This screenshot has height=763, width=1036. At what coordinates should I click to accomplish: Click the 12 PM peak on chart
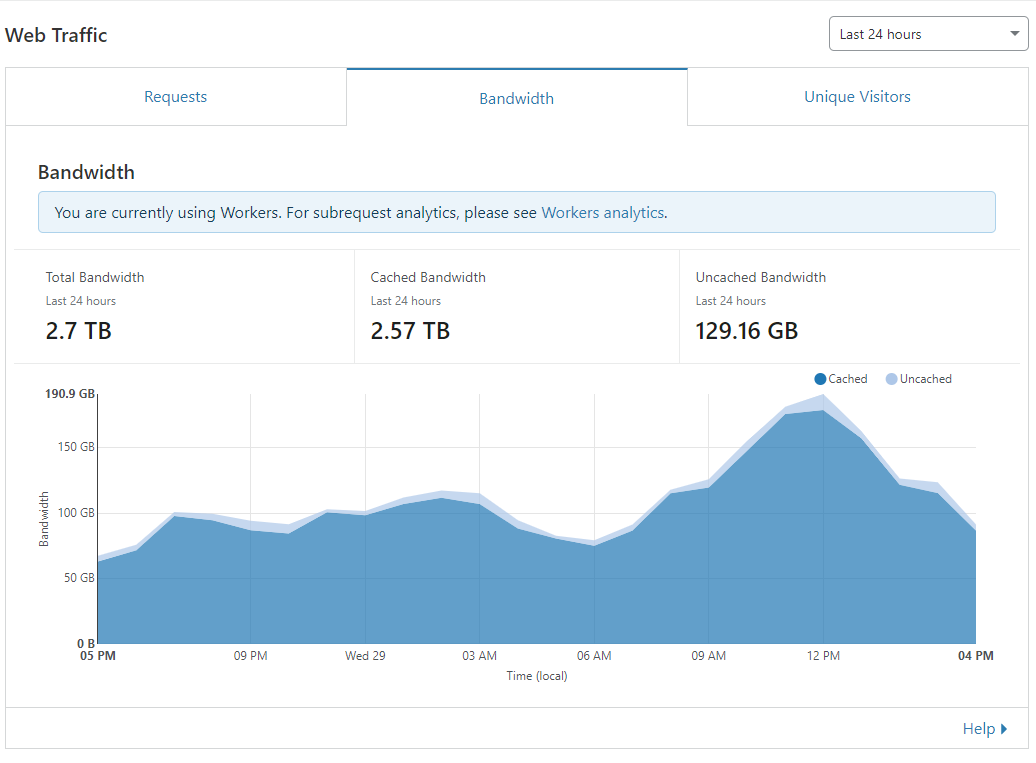tap(823, 395)
